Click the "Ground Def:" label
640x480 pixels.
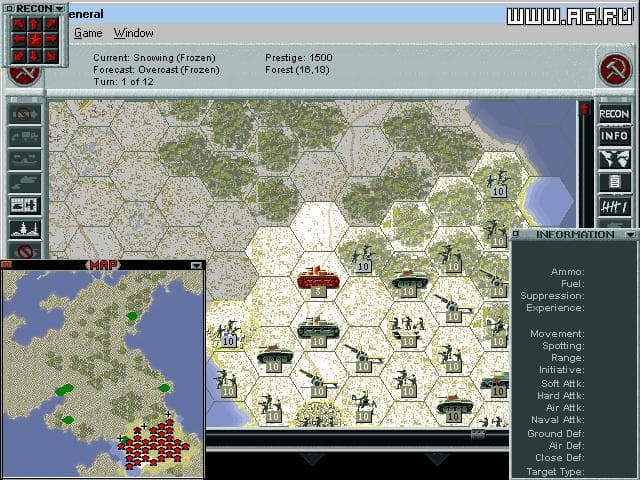click(556, 433)
